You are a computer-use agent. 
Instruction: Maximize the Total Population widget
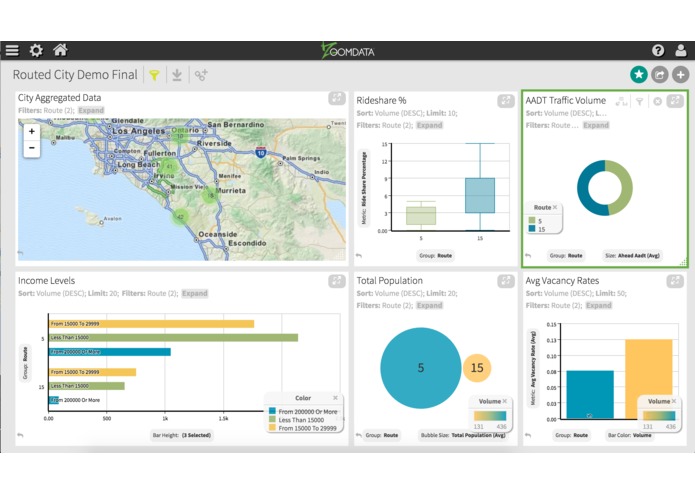pos(506,281)
